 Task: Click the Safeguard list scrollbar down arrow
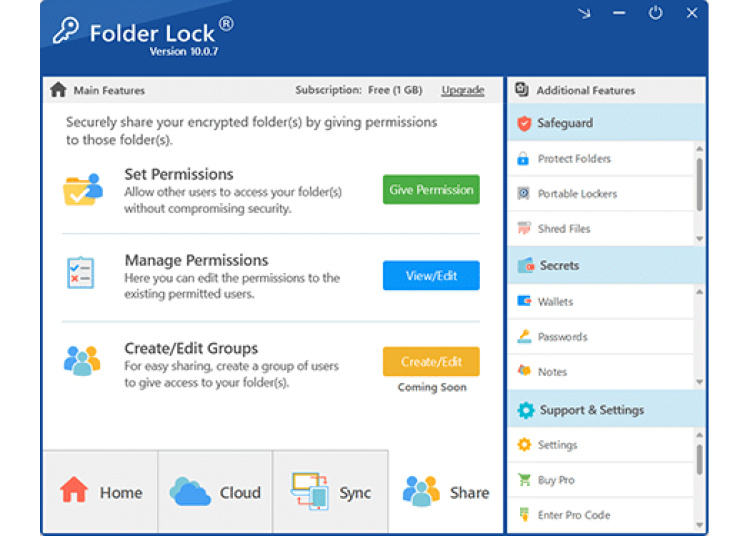pyautogui.click(x=699, y=239)
